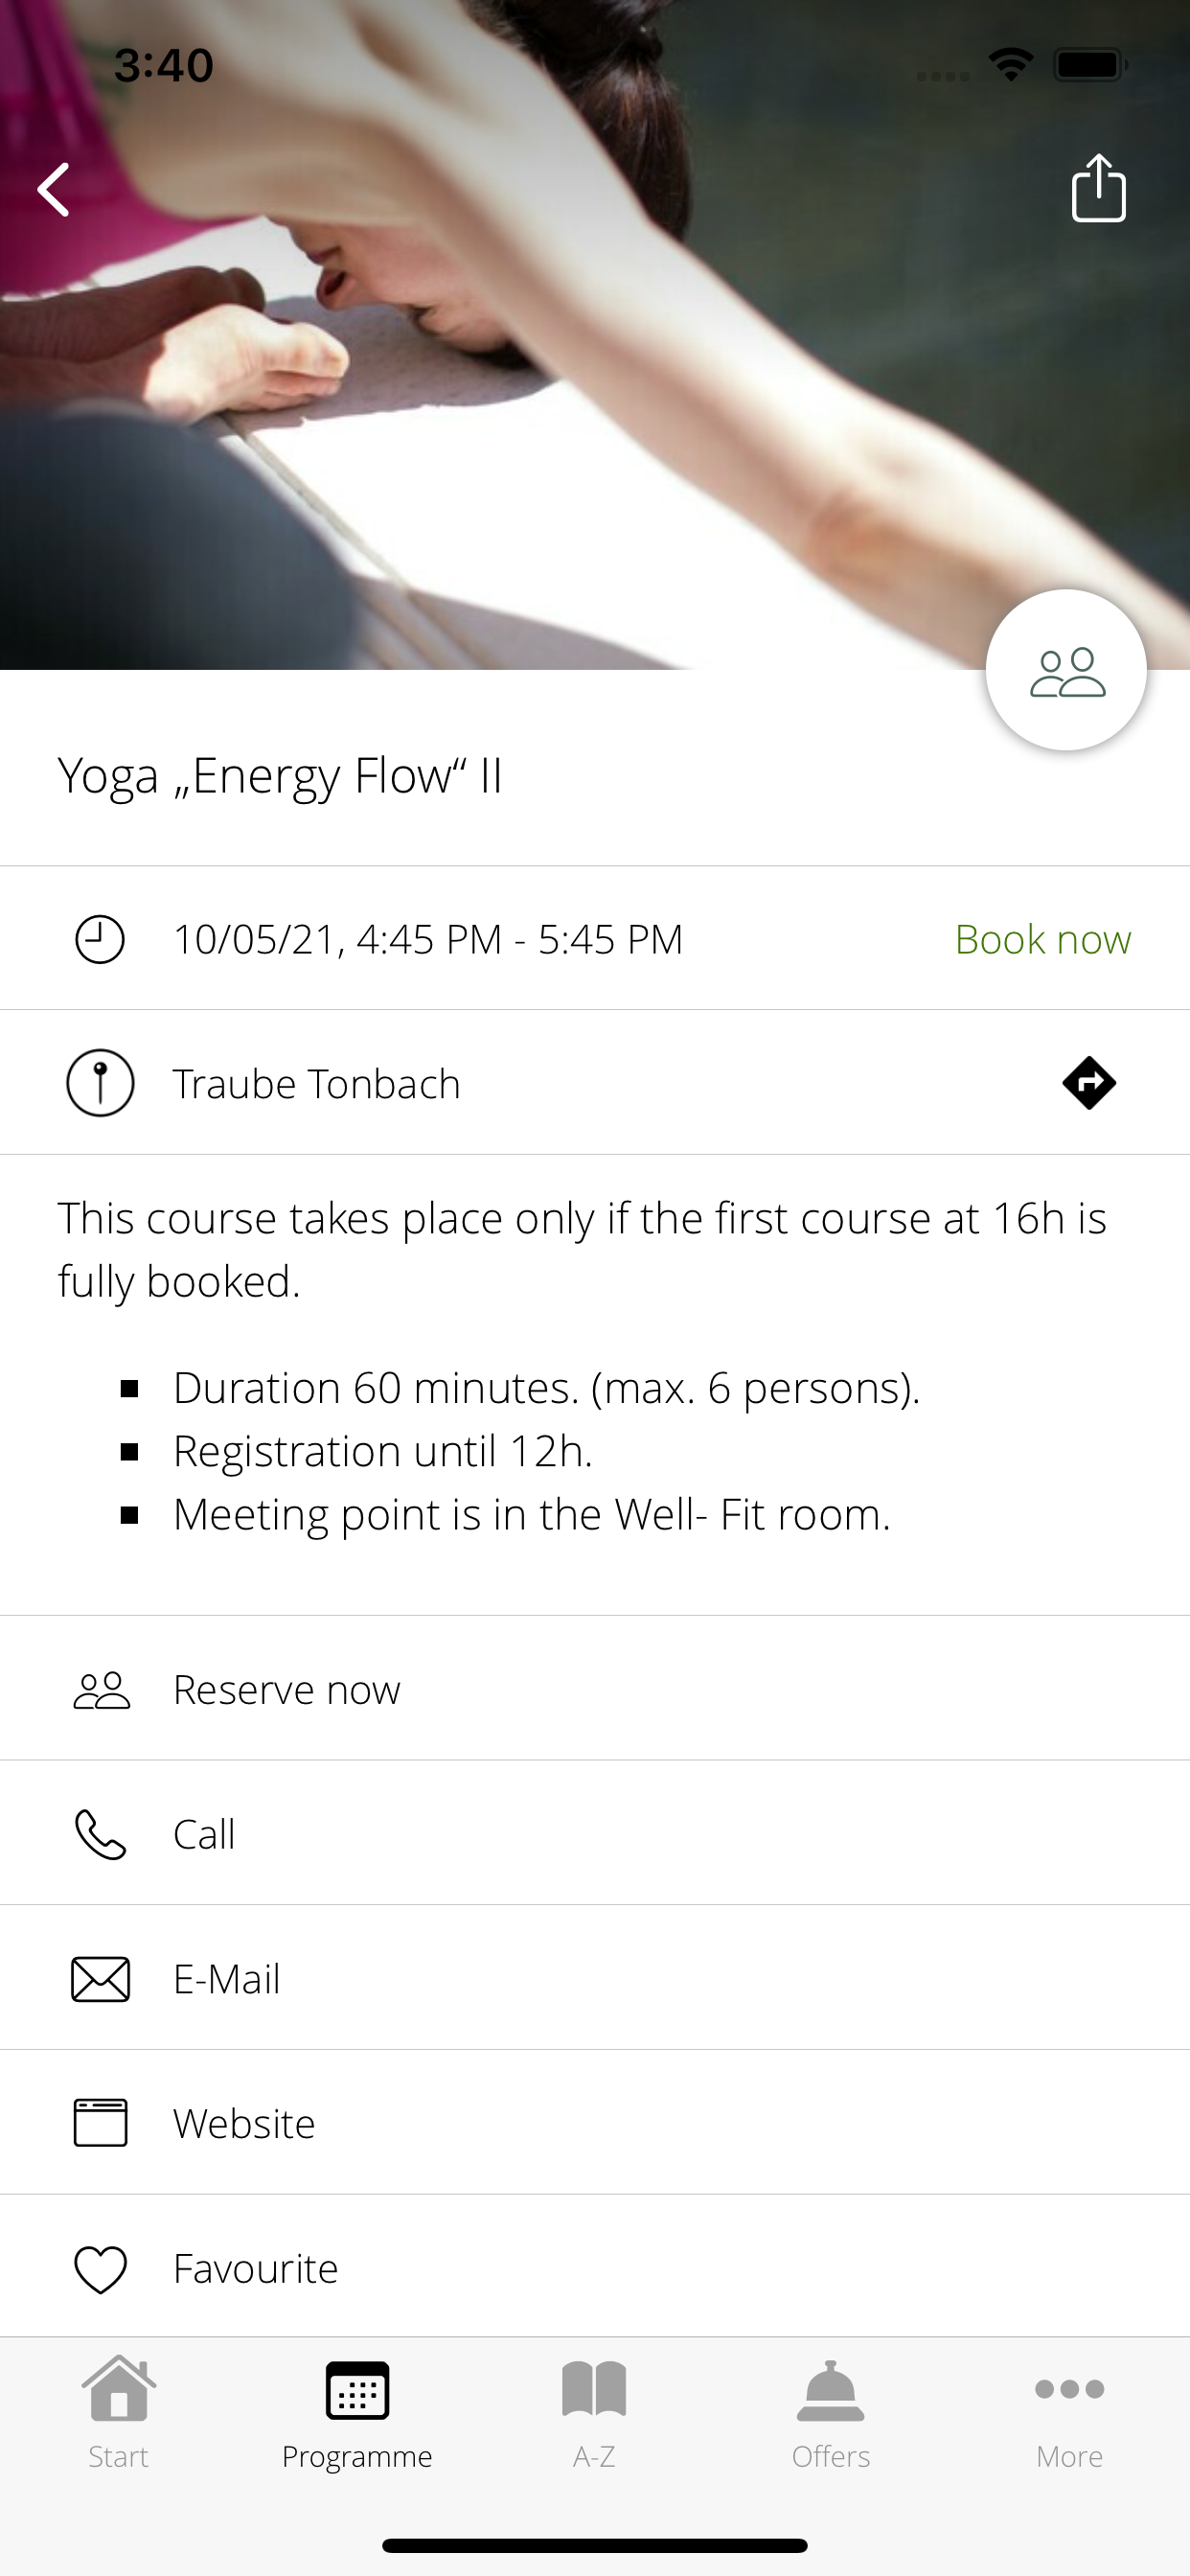Tap the phone handset icon
Screen dimensions: 1190x2576
100,1834
